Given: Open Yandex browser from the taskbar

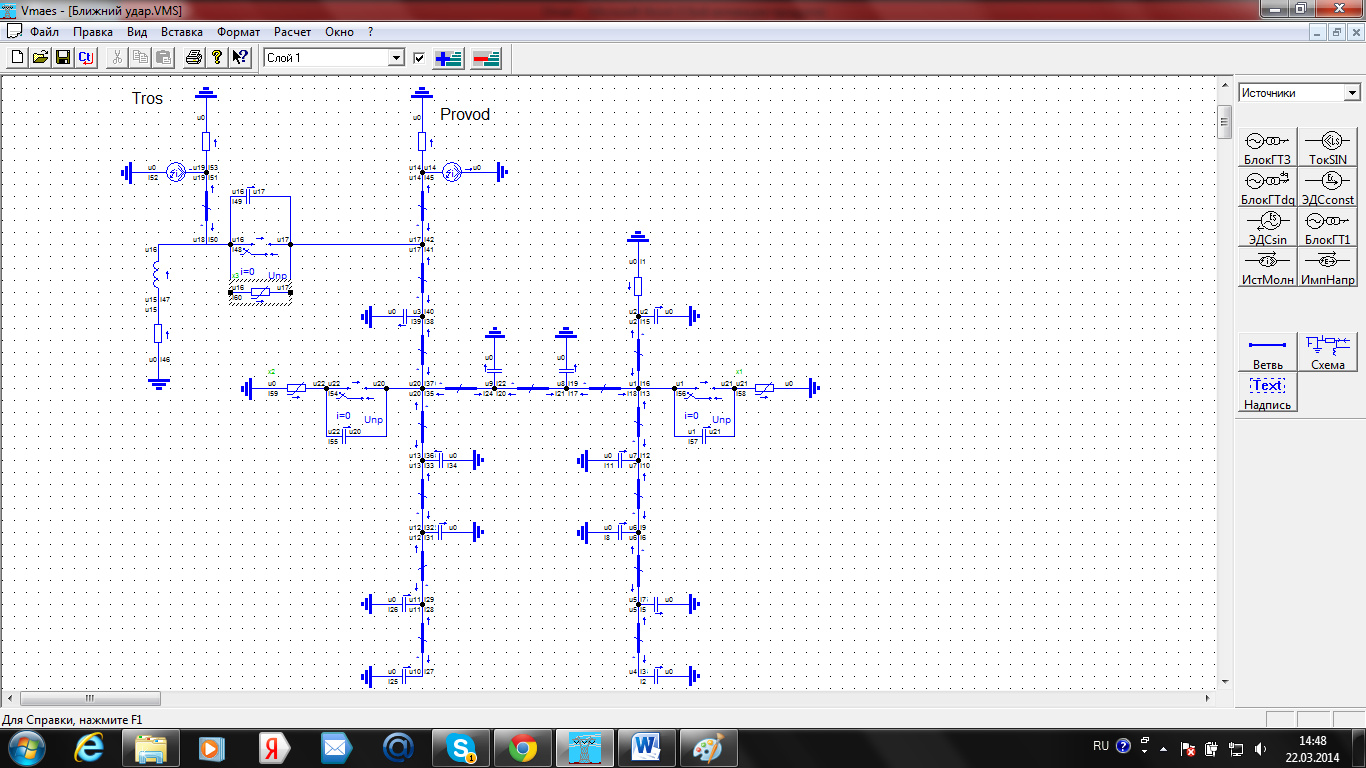Looking at the screenshot, I should click(275, 747).
